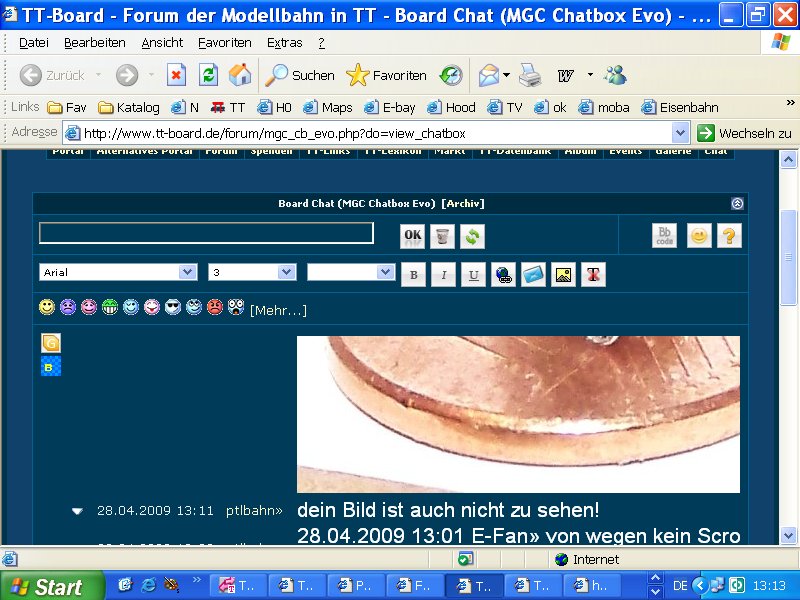
Task: Open the font size dropdown showing 3
Action: pos(252,272)
